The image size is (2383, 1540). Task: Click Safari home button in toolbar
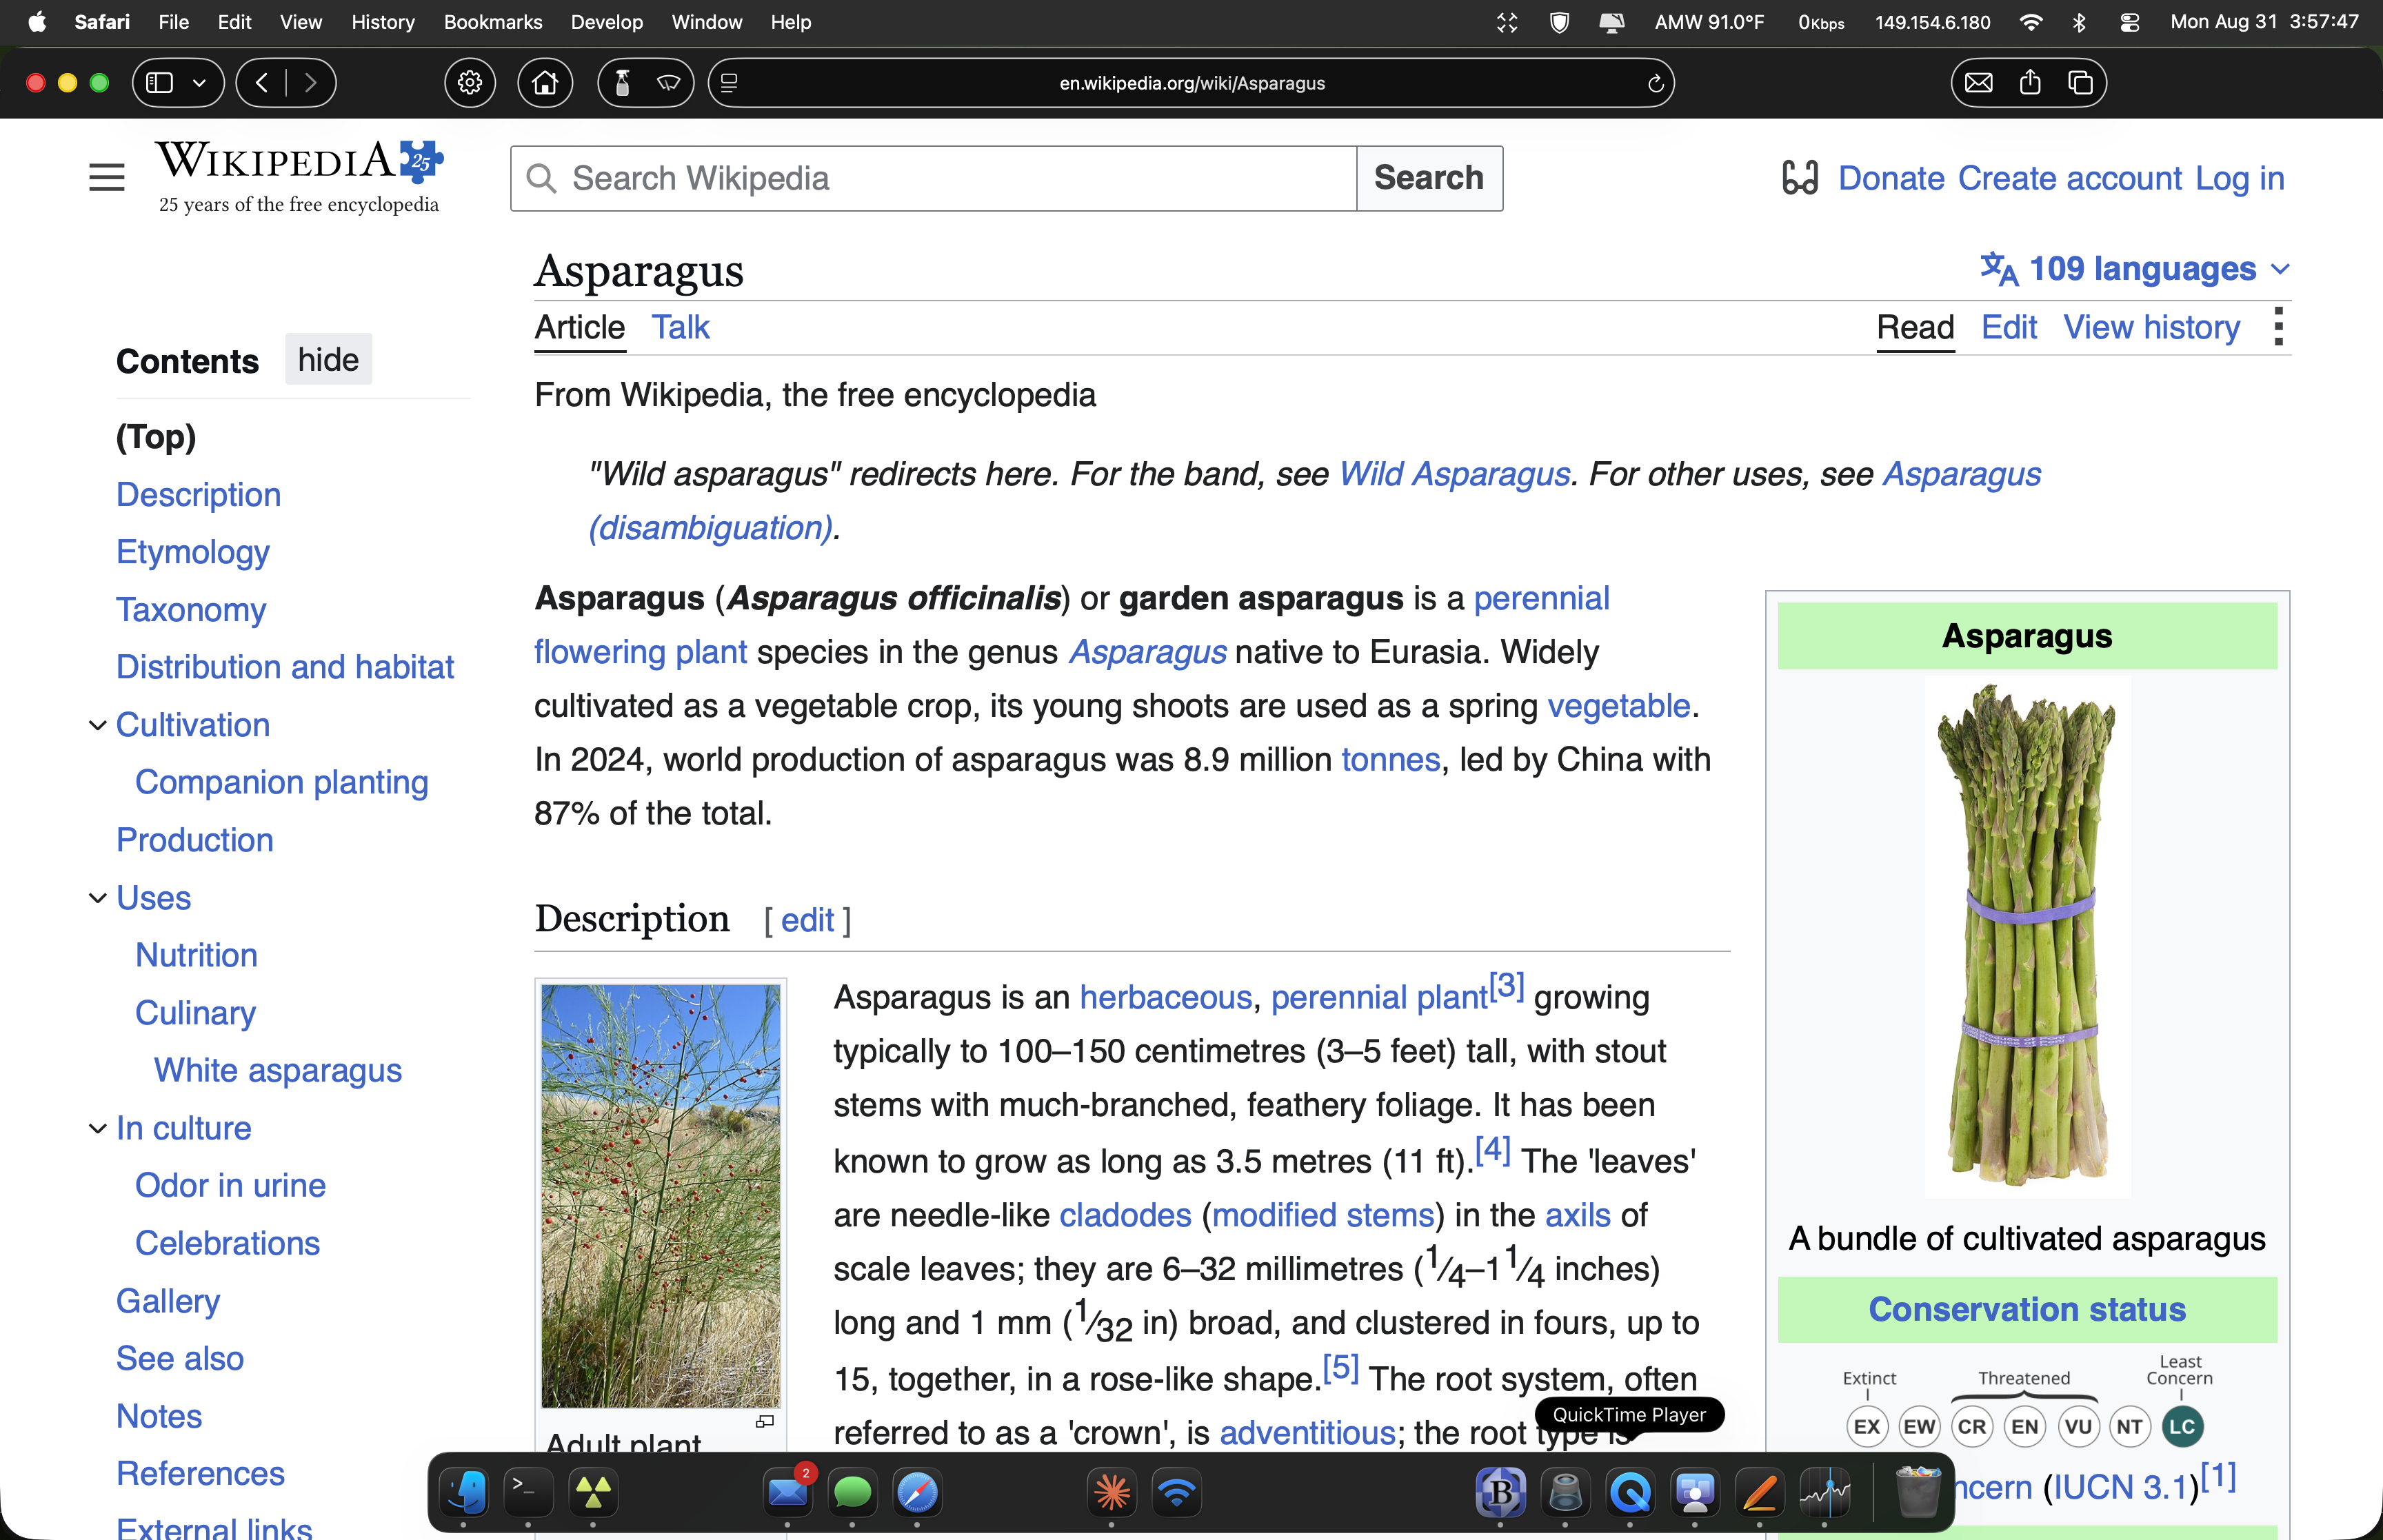point(545,83)
